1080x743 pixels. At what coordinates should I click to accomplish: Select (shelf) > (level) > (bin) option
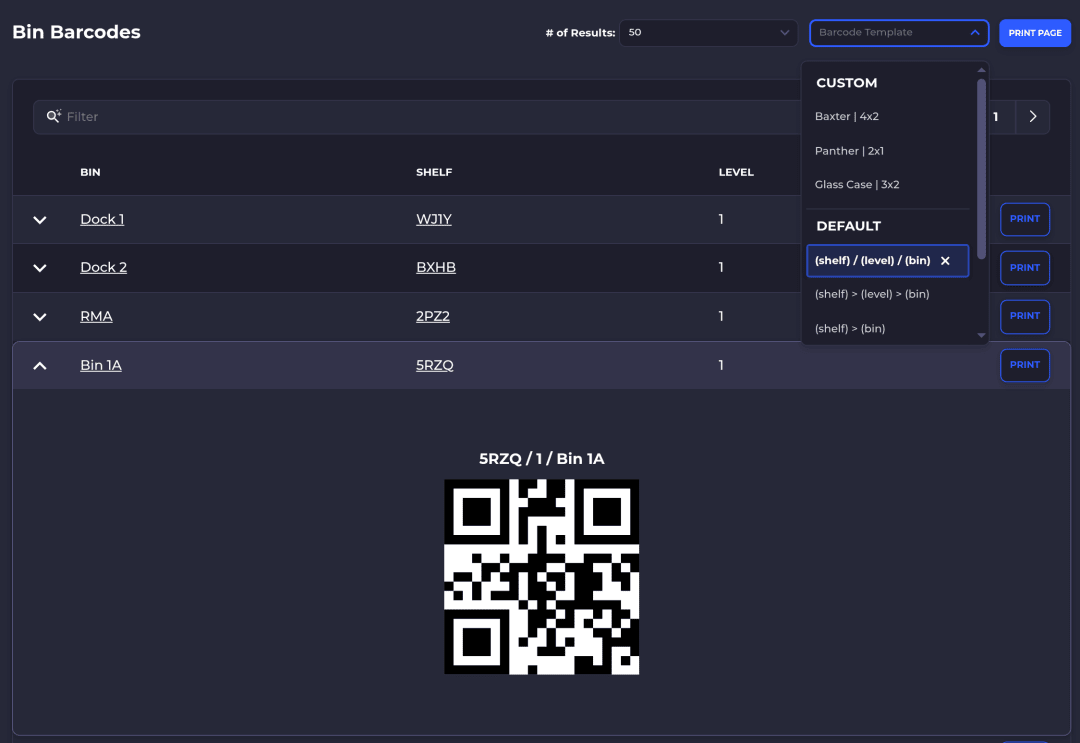(x=871, y=294)
